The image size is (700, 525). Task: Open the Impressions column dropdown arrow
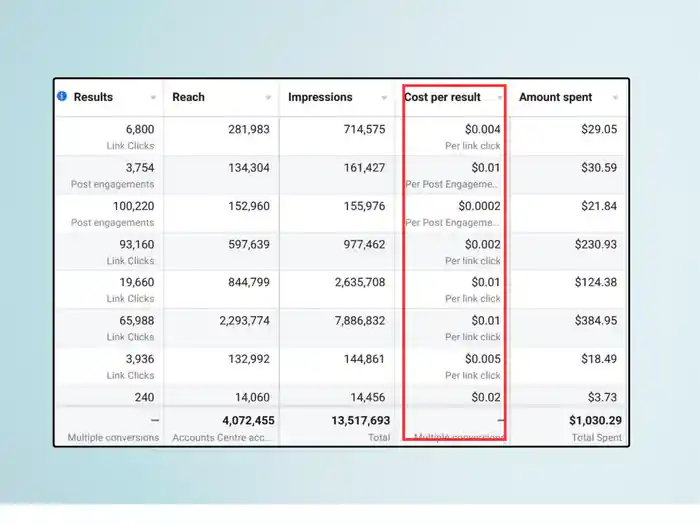[x=384, y=97]
